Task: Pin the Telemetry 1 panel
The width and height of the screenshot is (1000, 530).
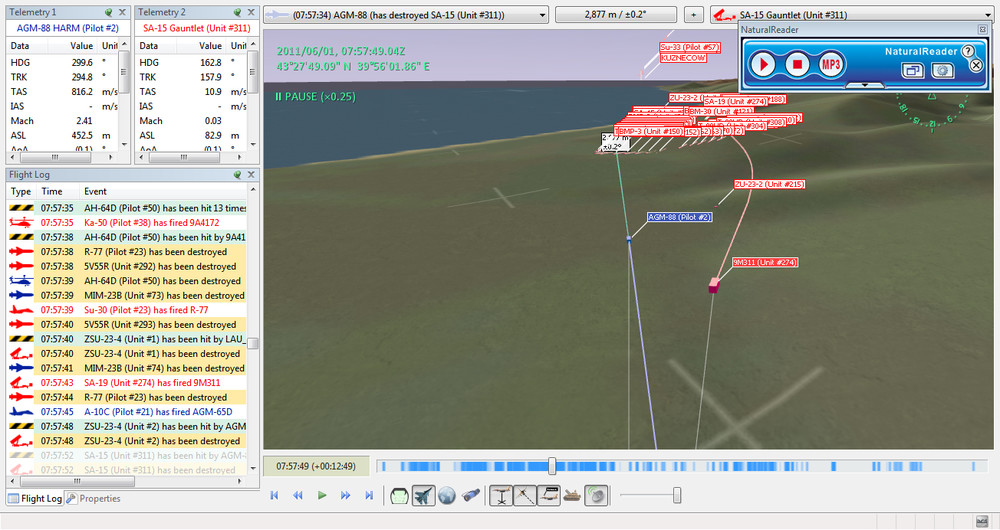Action: [108, 12]
